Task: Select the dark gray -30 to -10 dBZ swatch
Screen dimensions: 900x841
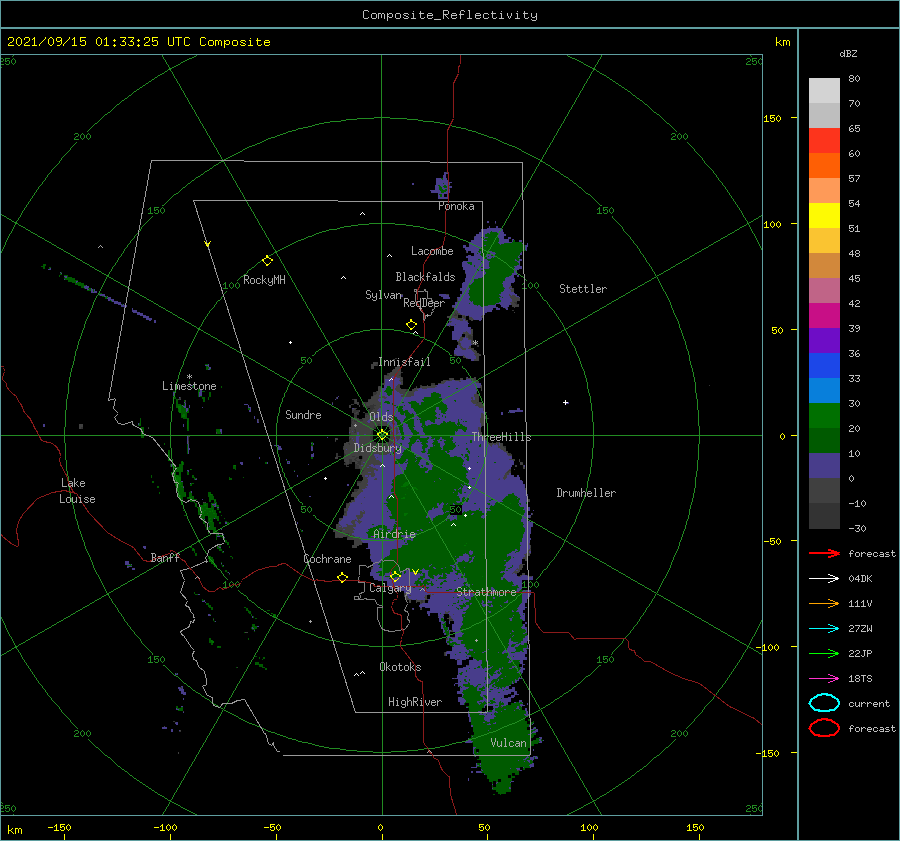Action: point(824,516)
